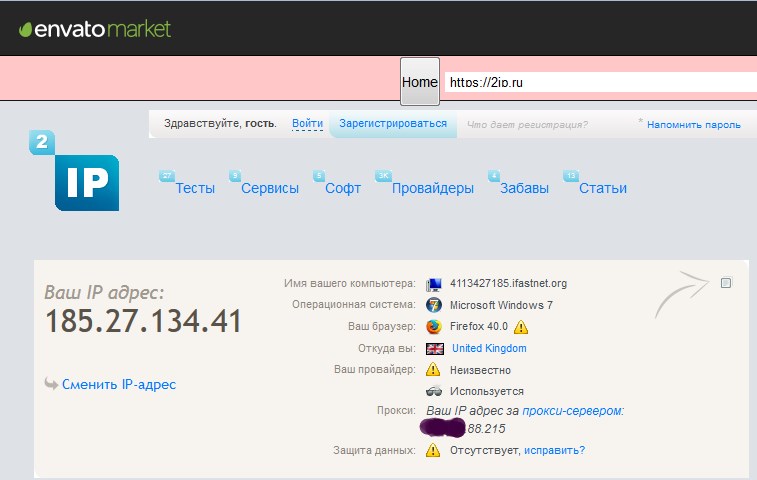Click the Microsoft Windows 7 text
The height and width of the screenshot is (480, 757).
501,305
